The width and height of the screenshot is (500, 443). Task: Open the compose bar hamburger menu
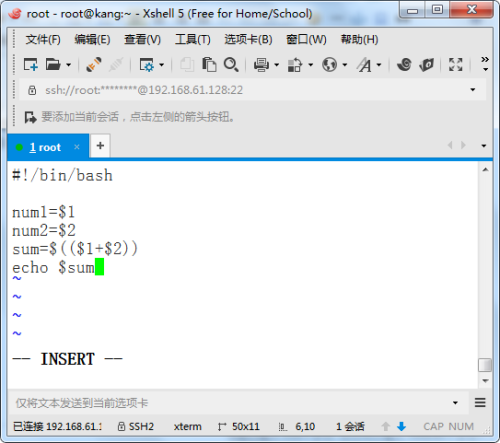(x=480, y=403)
